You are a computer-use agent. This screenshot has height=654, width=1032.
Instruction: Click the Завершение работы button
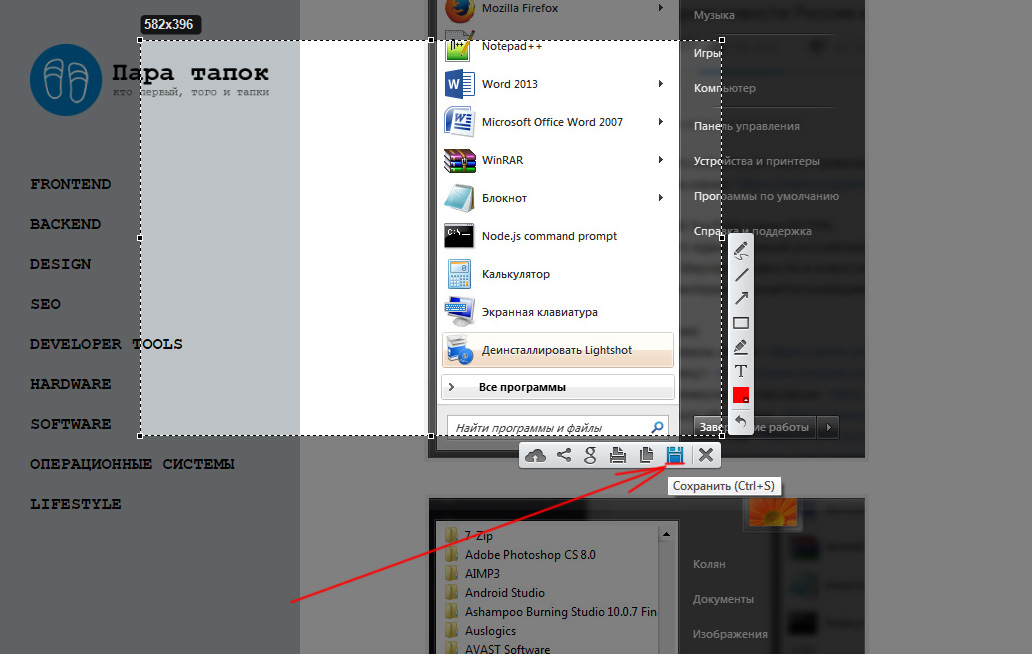tap(755, 428)
